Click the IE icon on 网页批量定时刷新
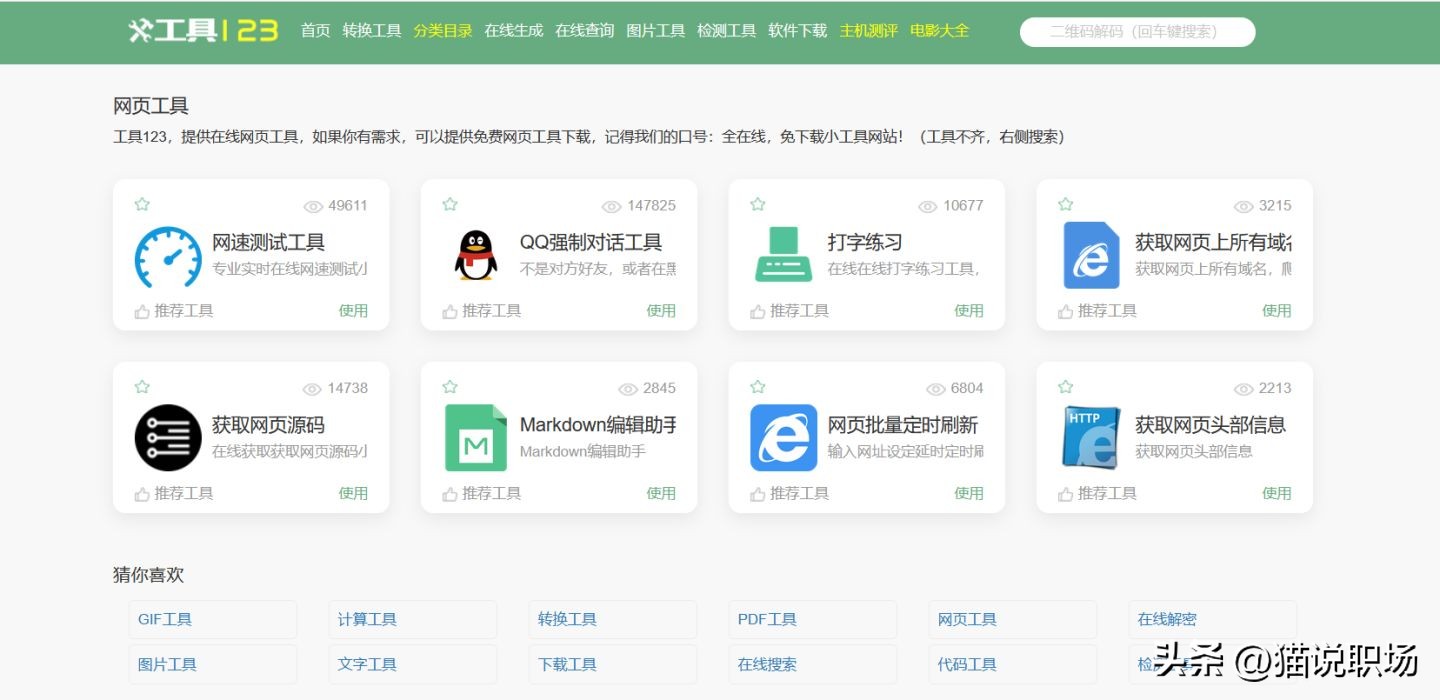Image resolution: width=1440 pixels, height=700 pixels. click(782, 437)
